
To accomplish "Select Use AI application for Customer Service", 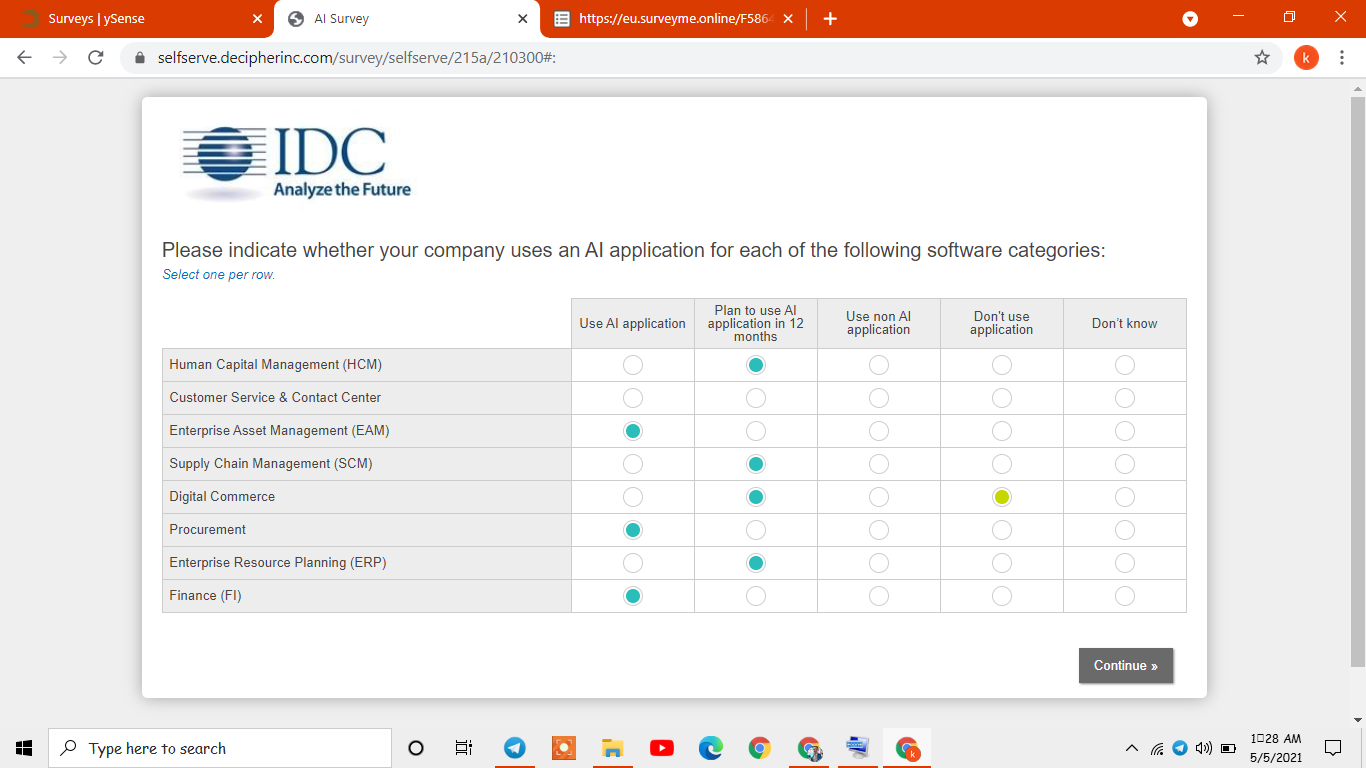I will pyautogui.click(x=633, y=398).
